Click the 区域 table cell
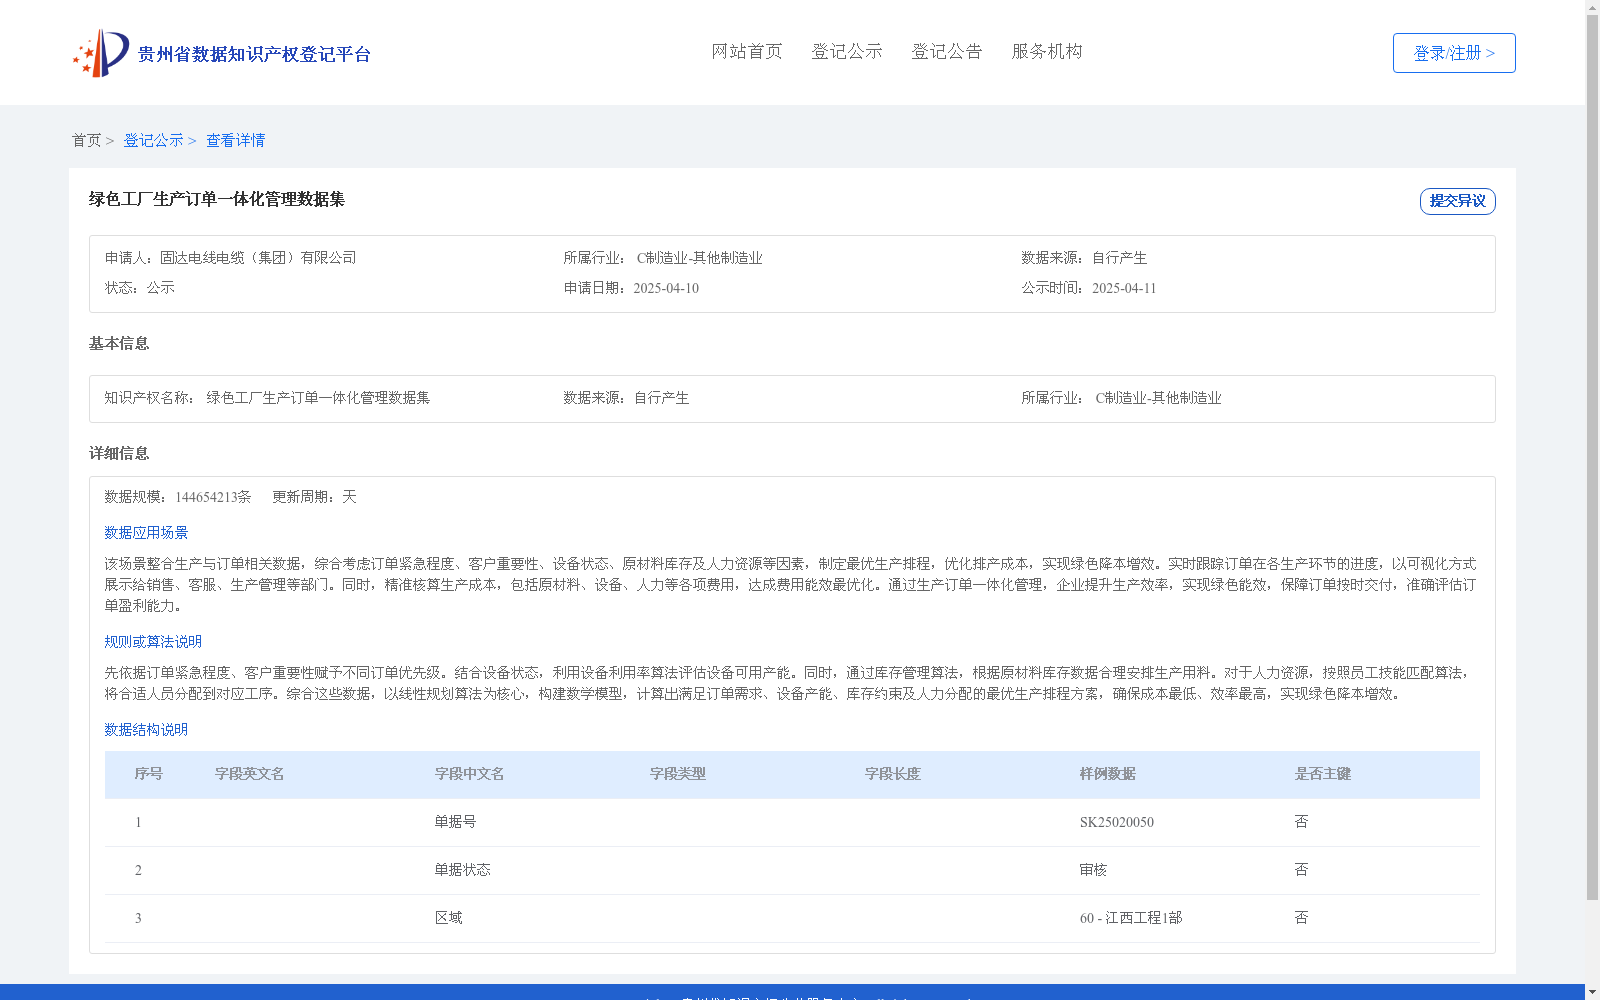The image size is (1600, 1000). [x=449, y=918]
